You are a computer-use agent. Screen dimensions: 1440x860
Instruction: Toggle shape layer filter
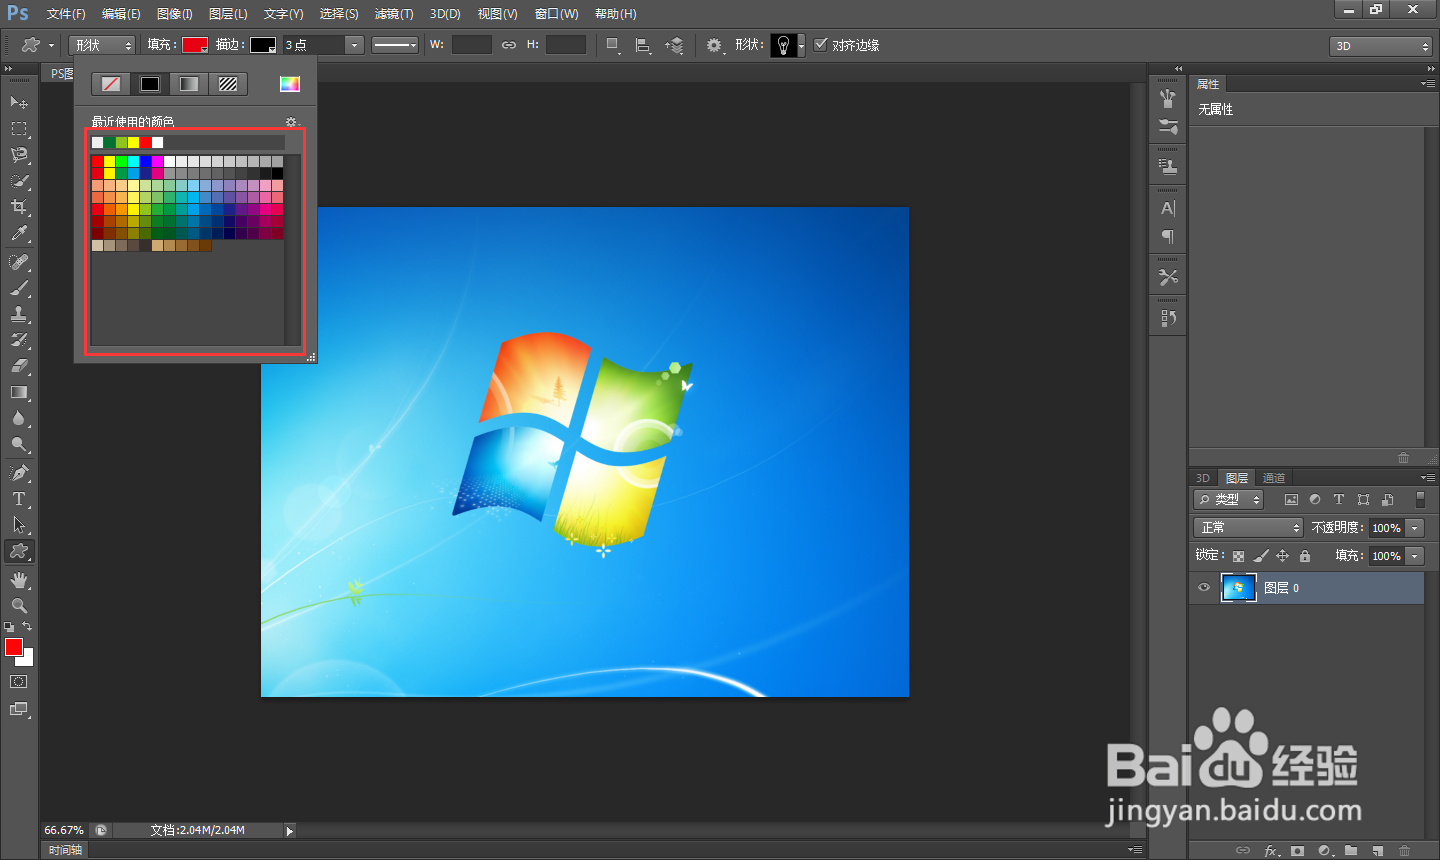pyautogui.click(x=1363, y=499)
